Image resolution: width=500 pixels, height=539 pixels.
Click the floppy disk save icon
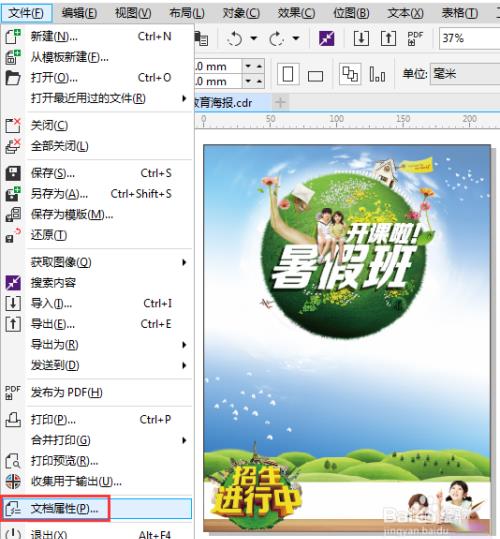point(13,173)
